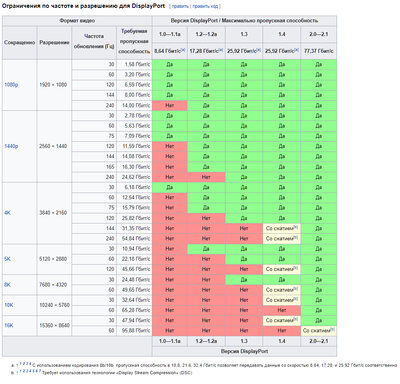Click footnote beside 8K 60 Hz "Со сжатием"
This screenshot has width=400, height=384.
tap(295, 288)
